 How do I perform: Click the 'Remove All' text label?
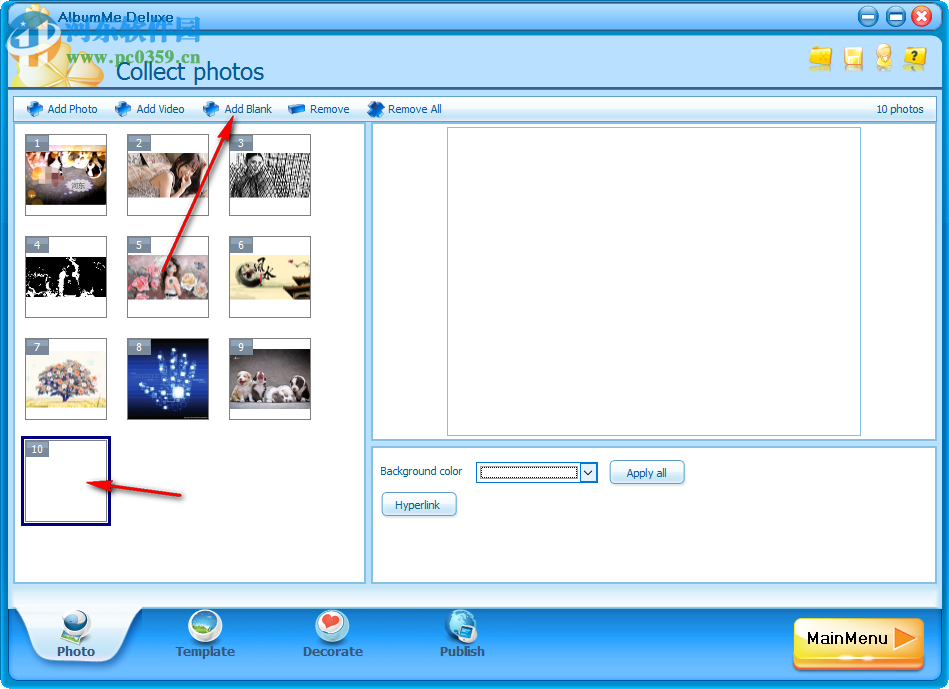415,109
